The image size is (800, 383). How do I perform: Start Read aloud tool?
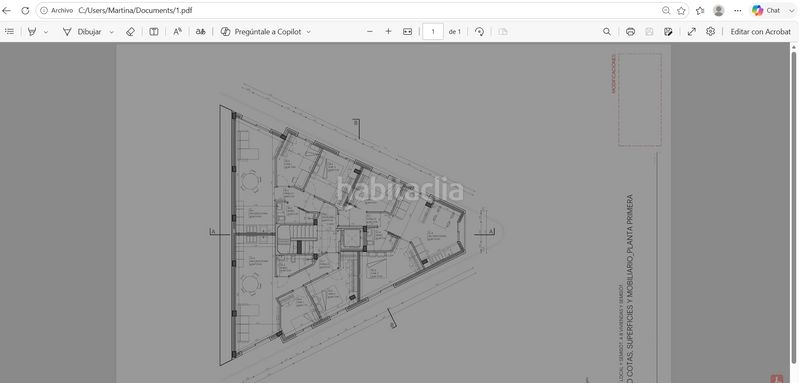coord(177,32)
